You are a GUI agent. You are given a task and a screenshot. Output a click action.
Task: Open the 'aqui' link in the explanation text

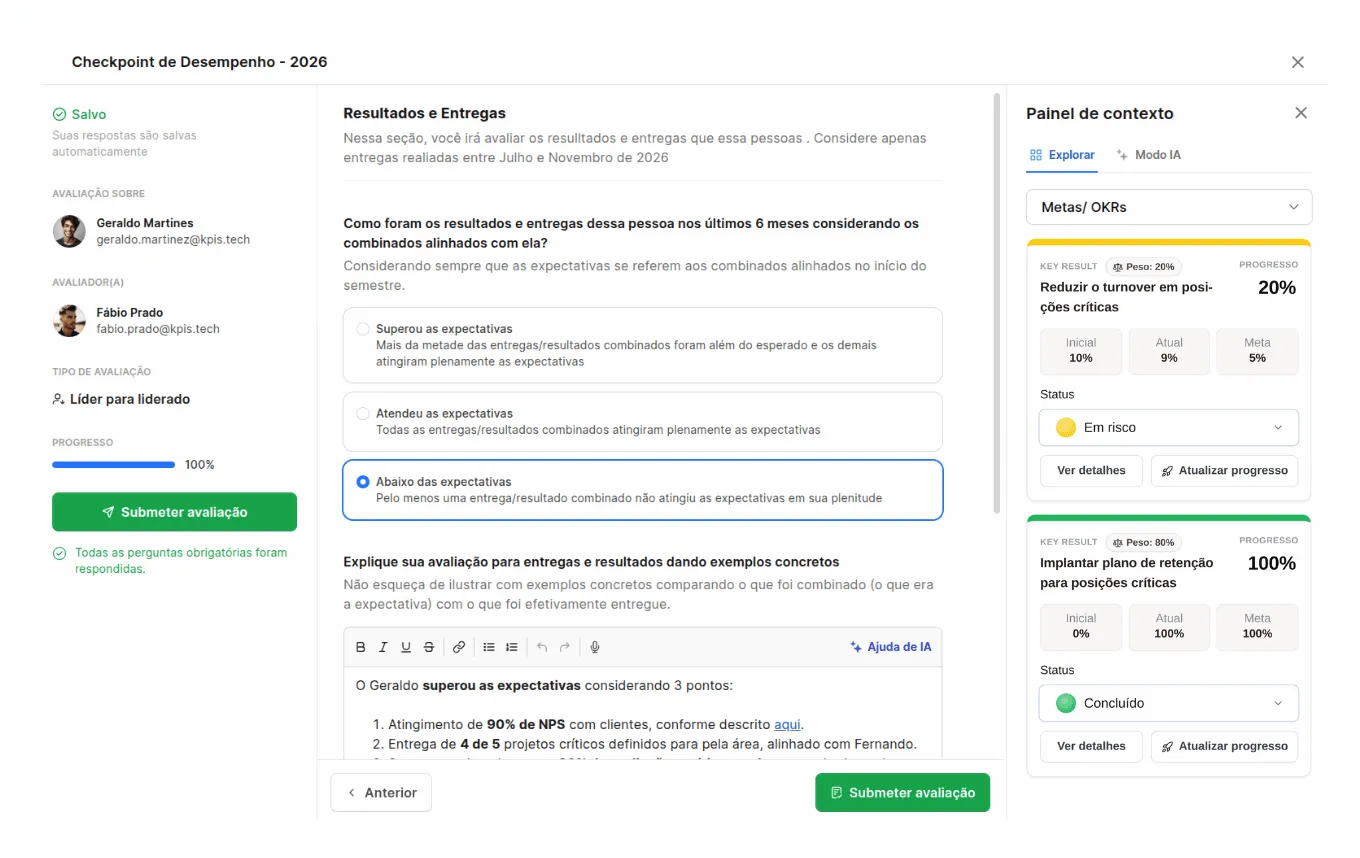(788, 725)
